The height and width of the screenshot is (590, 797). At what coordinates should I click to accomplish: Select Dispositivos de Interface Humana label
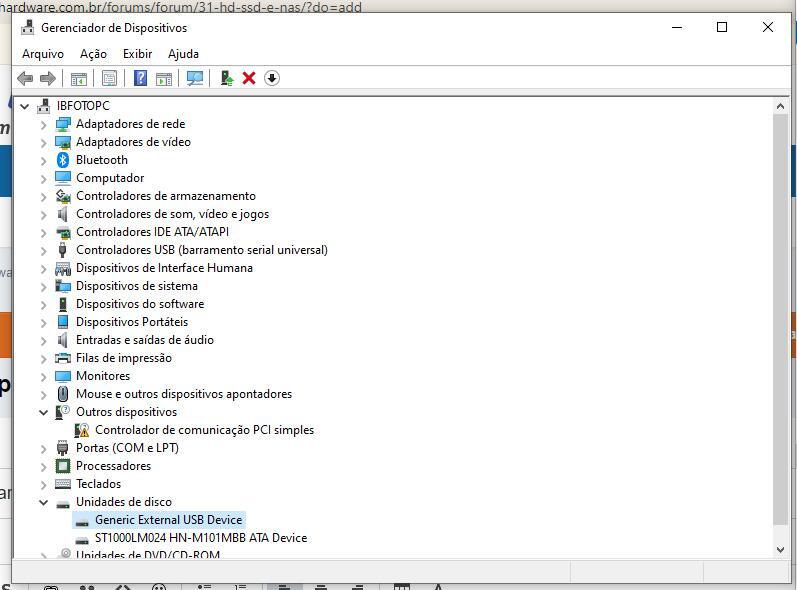(164, 268)
